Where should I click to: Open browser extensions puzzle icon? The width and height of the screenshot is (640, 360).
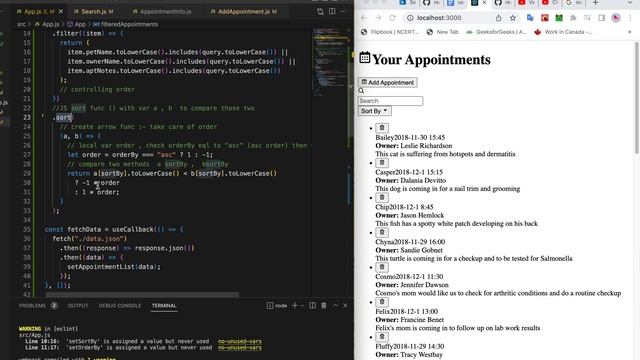pos(573,18)
